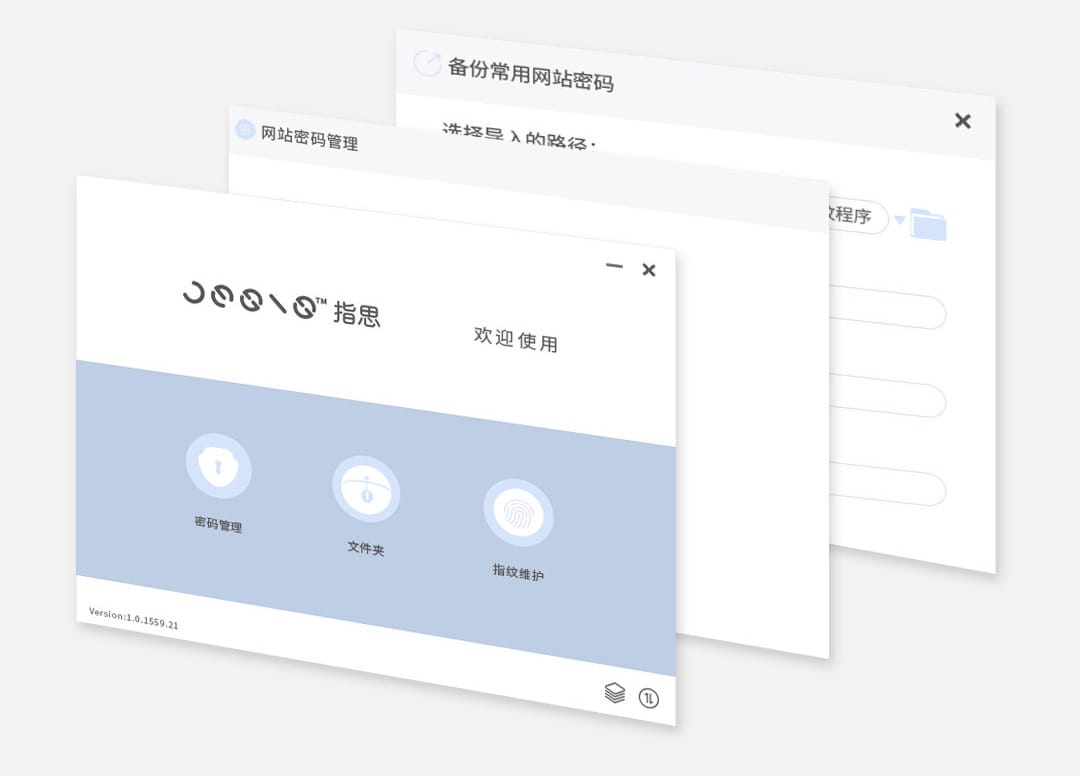Click the Version 1.0.1559.21 text

tap(133, 618)
